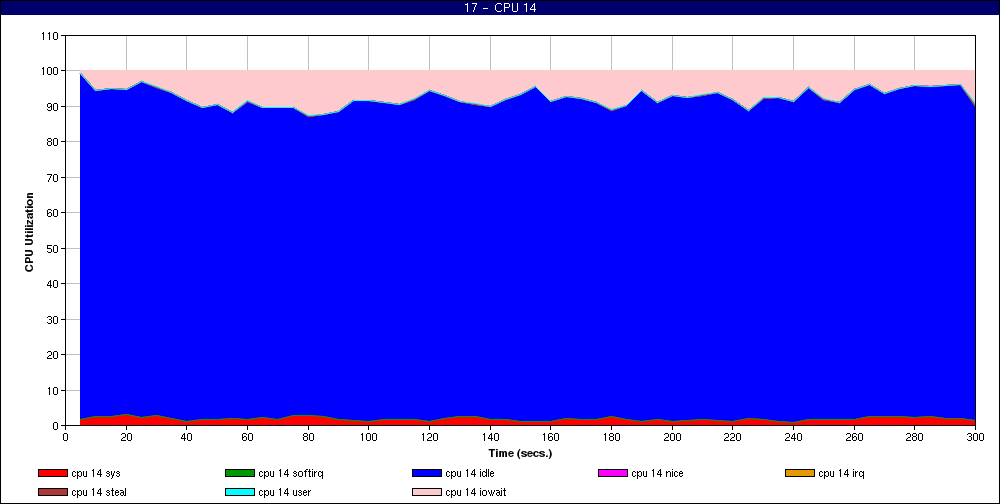This screenshot has width=1000, height=504.
Task: Click the 'CPU Utilization' axis label
Action: 29,232
